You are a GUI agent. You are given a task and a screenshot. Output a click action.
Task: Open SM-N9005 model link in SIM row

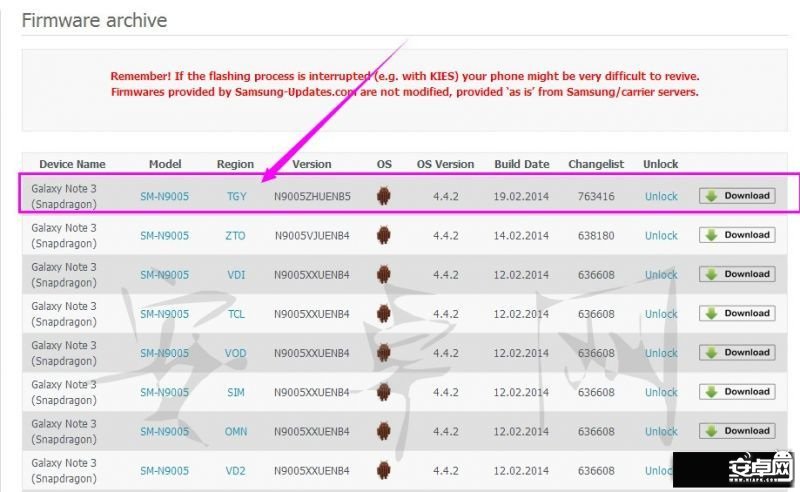point(164,392)
